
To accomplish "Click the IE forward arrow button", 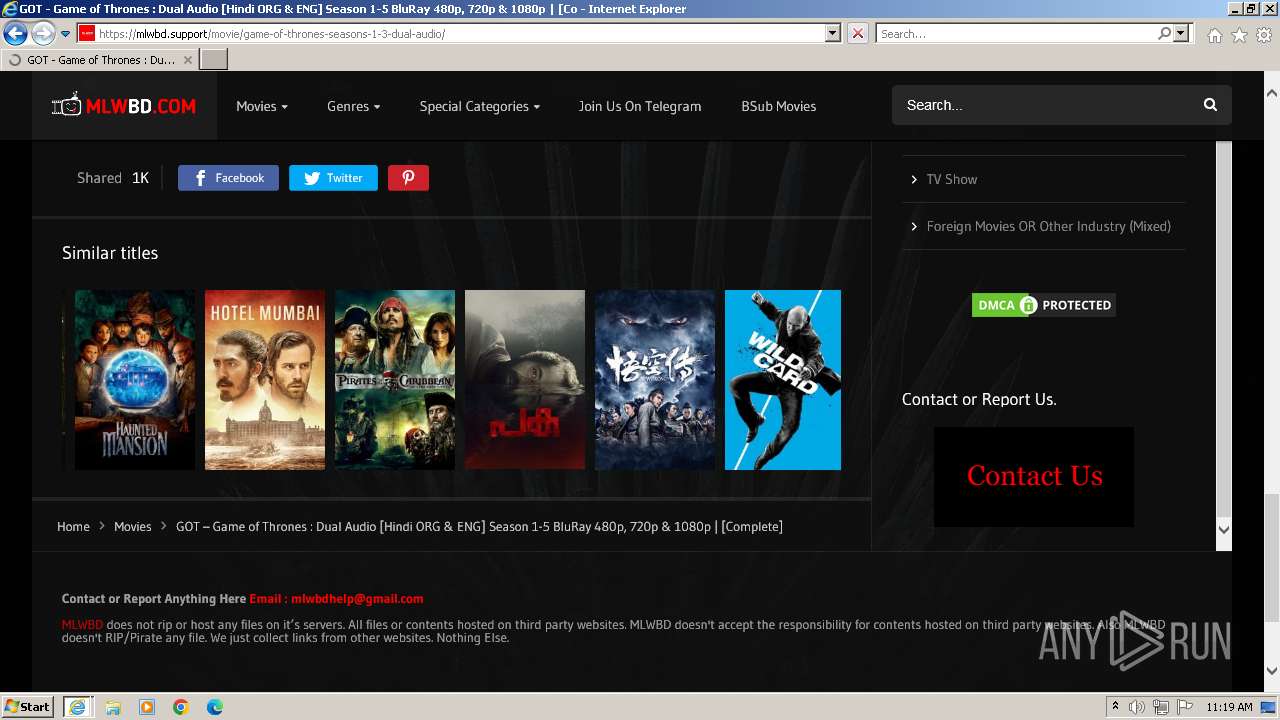I will pyautogui.click(x=43, y=34).
